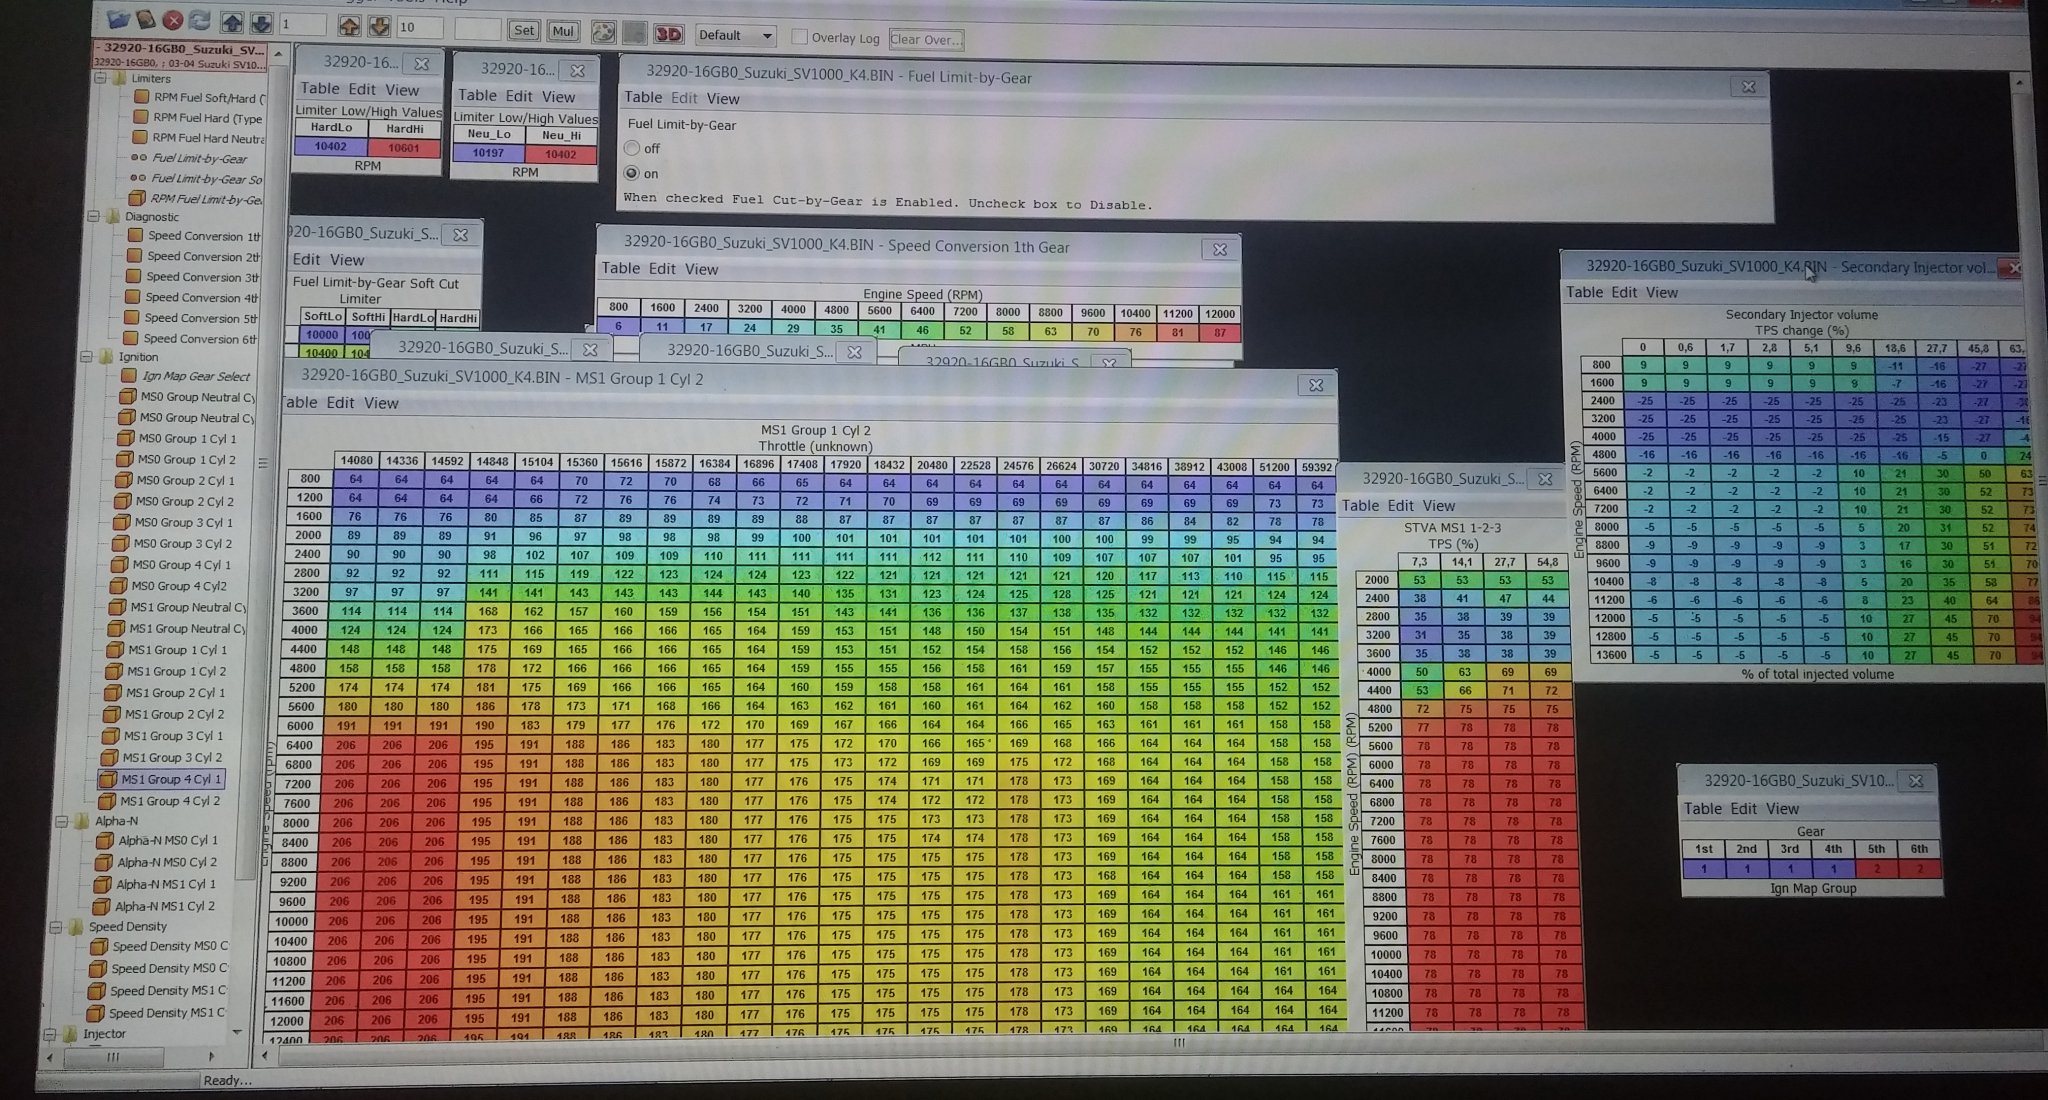Click the refresh ROM icon

(200, 20)
